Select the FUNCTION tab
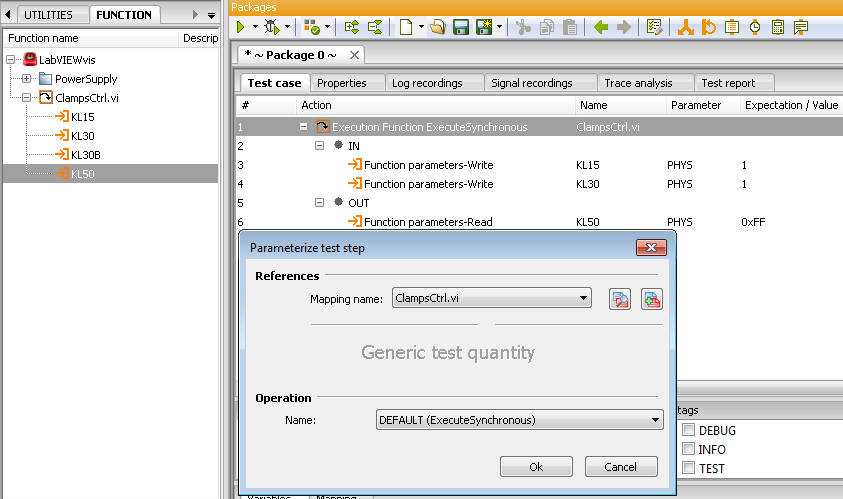 [x=124, y=15]
